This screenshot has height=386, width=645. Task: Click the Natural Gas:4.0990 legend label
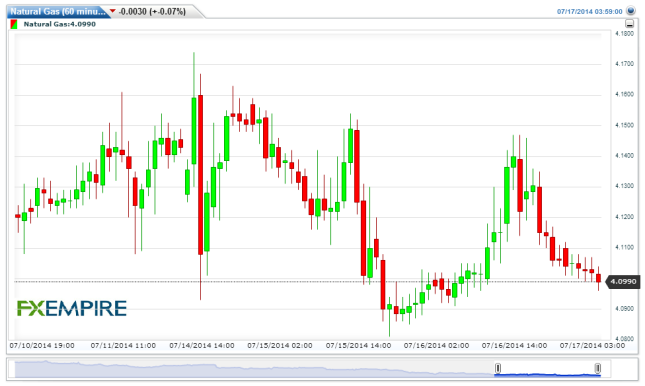pyautogui.click(x=60, y=24)
